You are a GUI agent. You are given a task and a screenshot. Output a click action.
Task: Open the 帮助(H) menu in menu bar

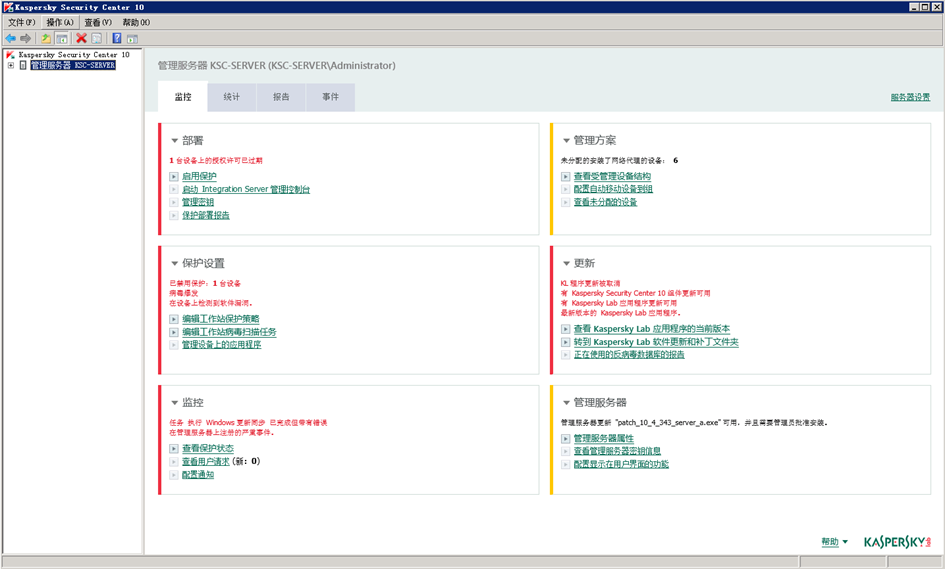tap(136, 22)
